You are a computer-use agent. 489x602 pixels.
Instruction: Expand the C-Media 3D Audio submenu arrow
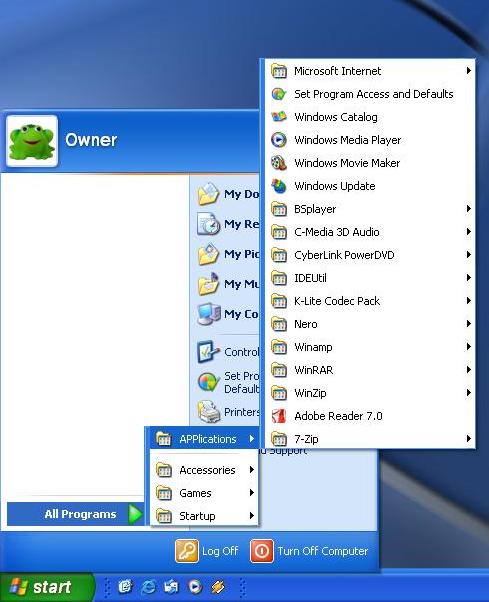click(468, 232)
